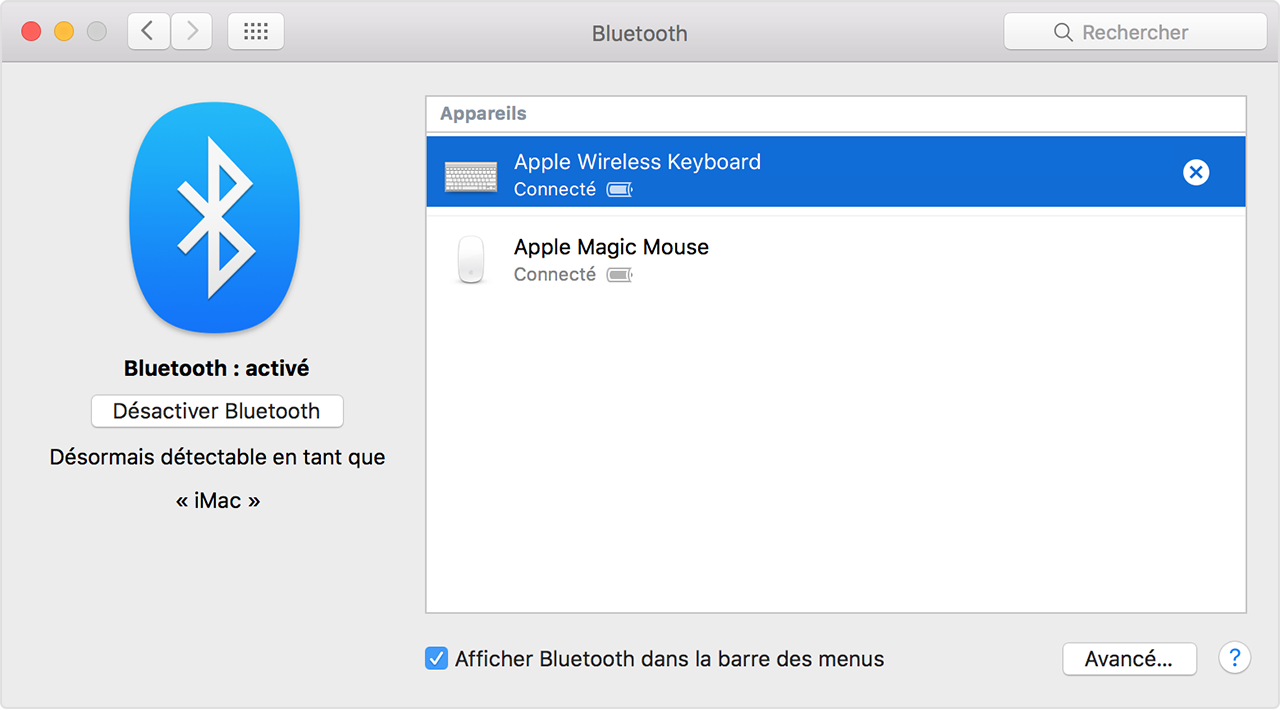Click the Bluetooth : activé status label
The height and width of the screenshot is (710, 1280).
216,368
